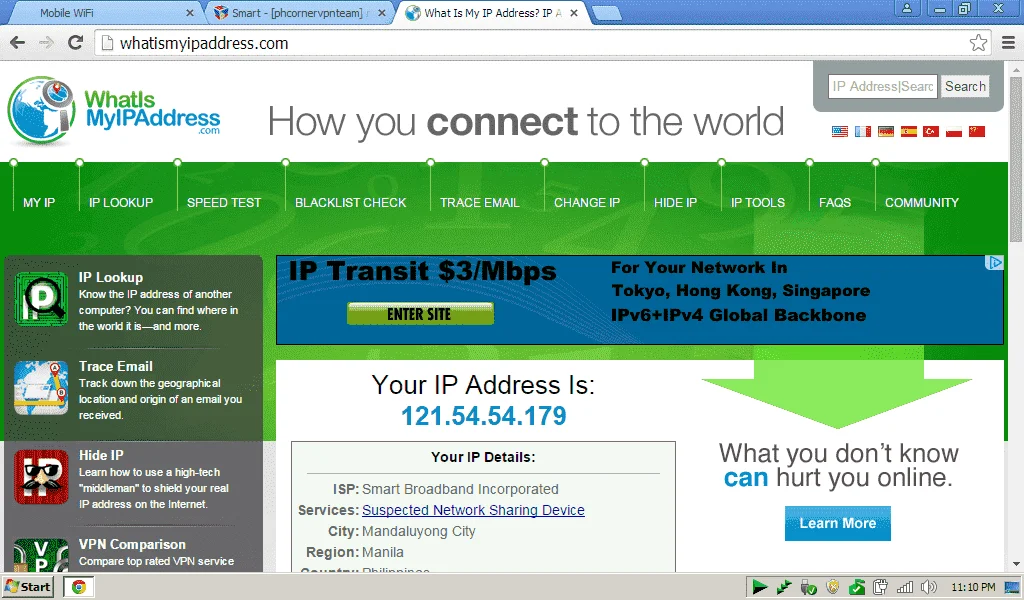This screenshot has height=600, width=1024.
Task: Click the Hide IP sidebar heading
Action: pyautogui.click(x=101, y=455)
